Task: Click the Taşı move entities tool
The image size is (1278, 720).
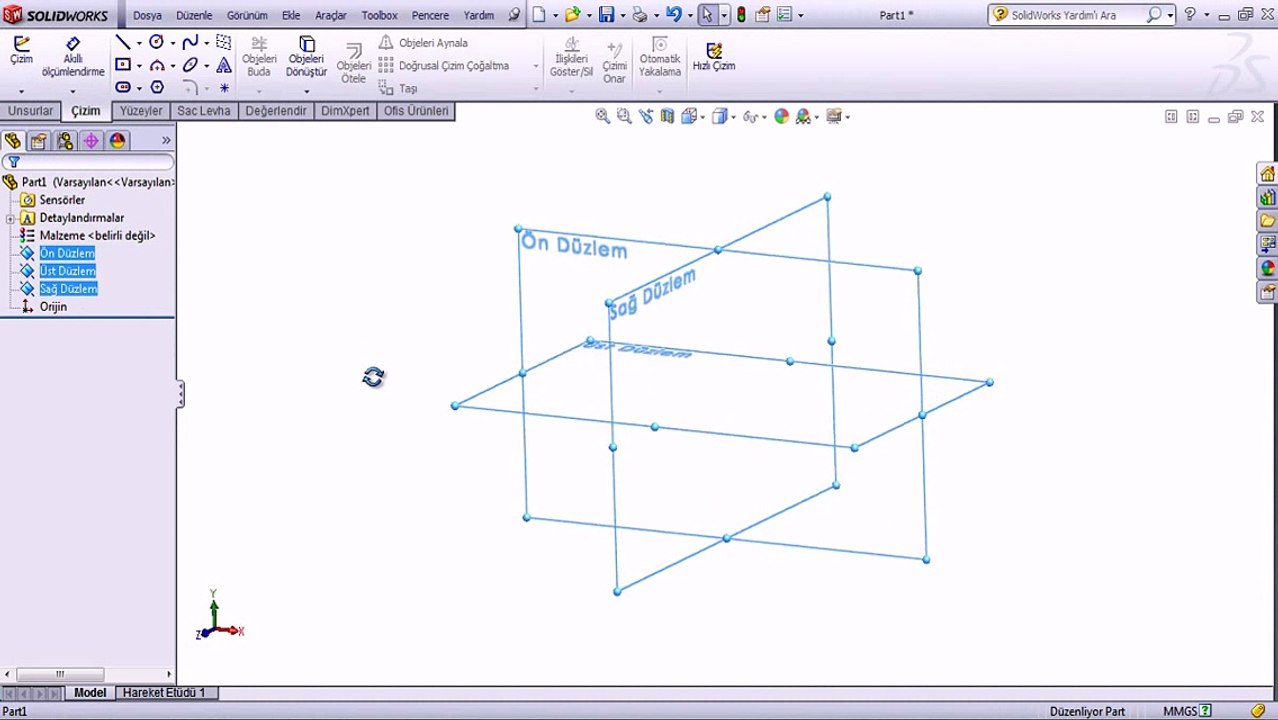Action: click(x=398, y=88)
